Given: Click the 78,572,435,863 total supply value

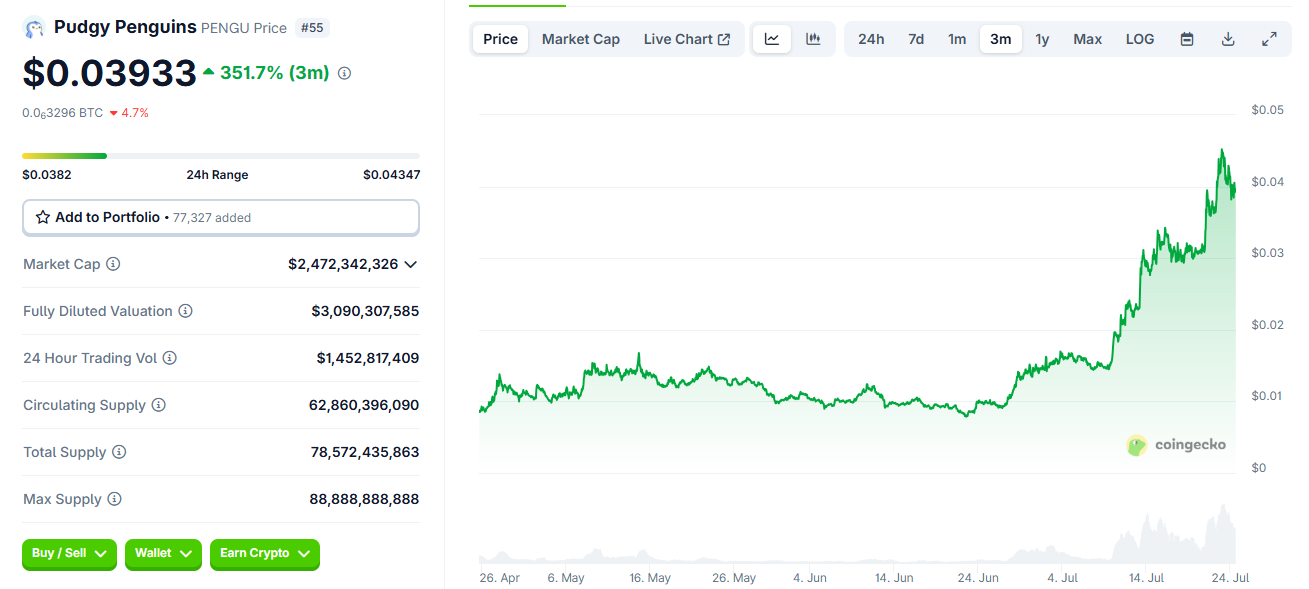Looking at the screenshot, I should (x=365, y=452).
